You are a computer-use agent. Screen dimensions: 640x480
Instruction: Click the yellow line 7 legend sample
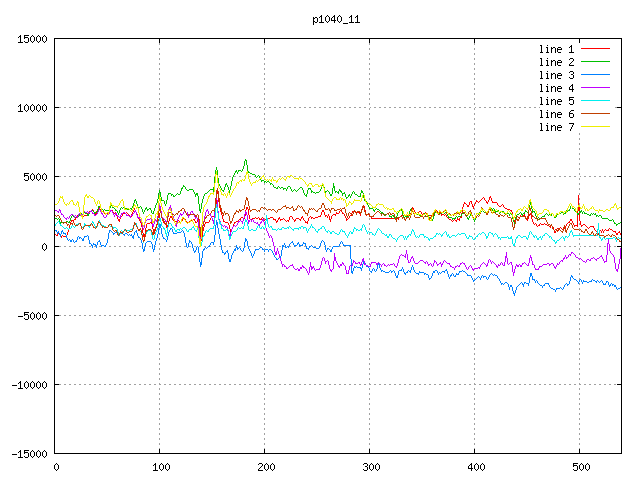(x=596, y=127)
